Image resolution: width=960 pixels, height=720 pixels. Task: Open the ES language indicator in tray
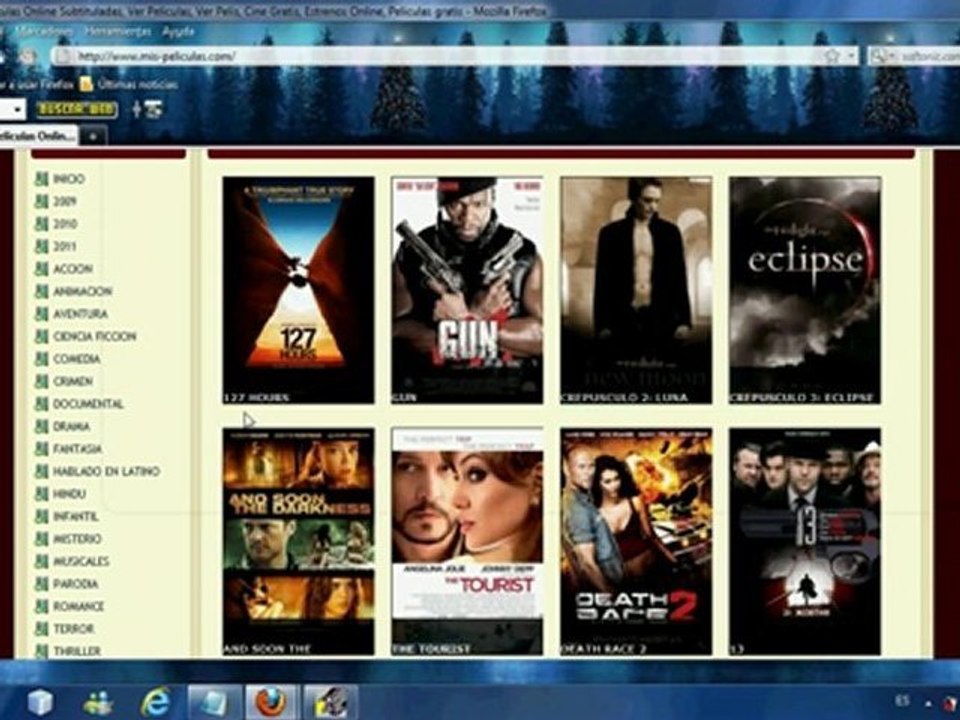[x=902, y=700]
